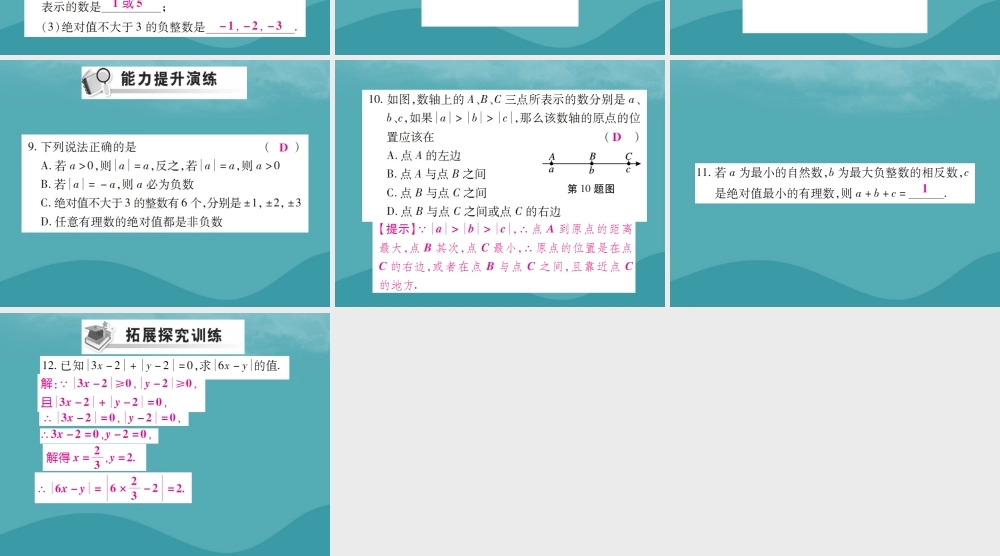This screenshot has width=1000, height=556.
Task: Click option C. 点 B 与点 C 之间
Action: [x=436, y=193]
